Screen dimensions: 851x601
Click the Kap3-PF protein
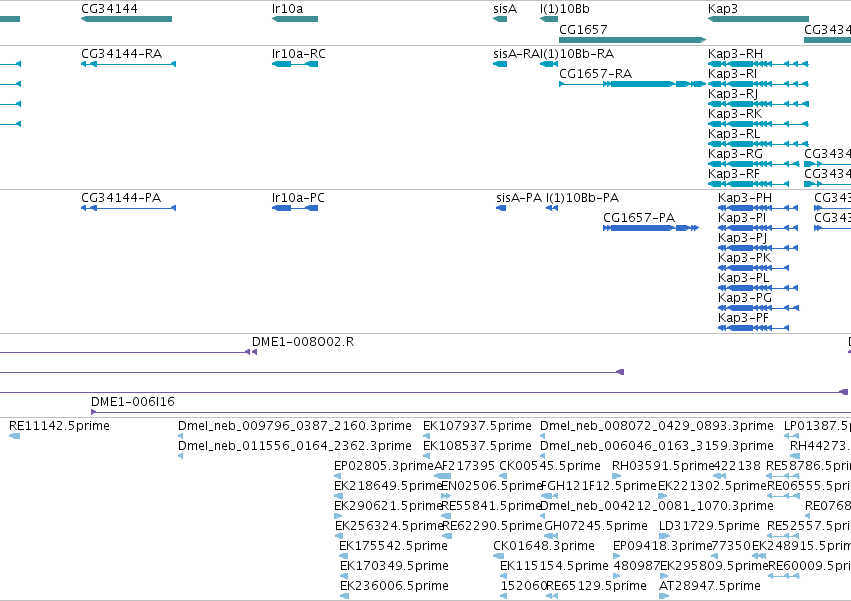[753, 328]
